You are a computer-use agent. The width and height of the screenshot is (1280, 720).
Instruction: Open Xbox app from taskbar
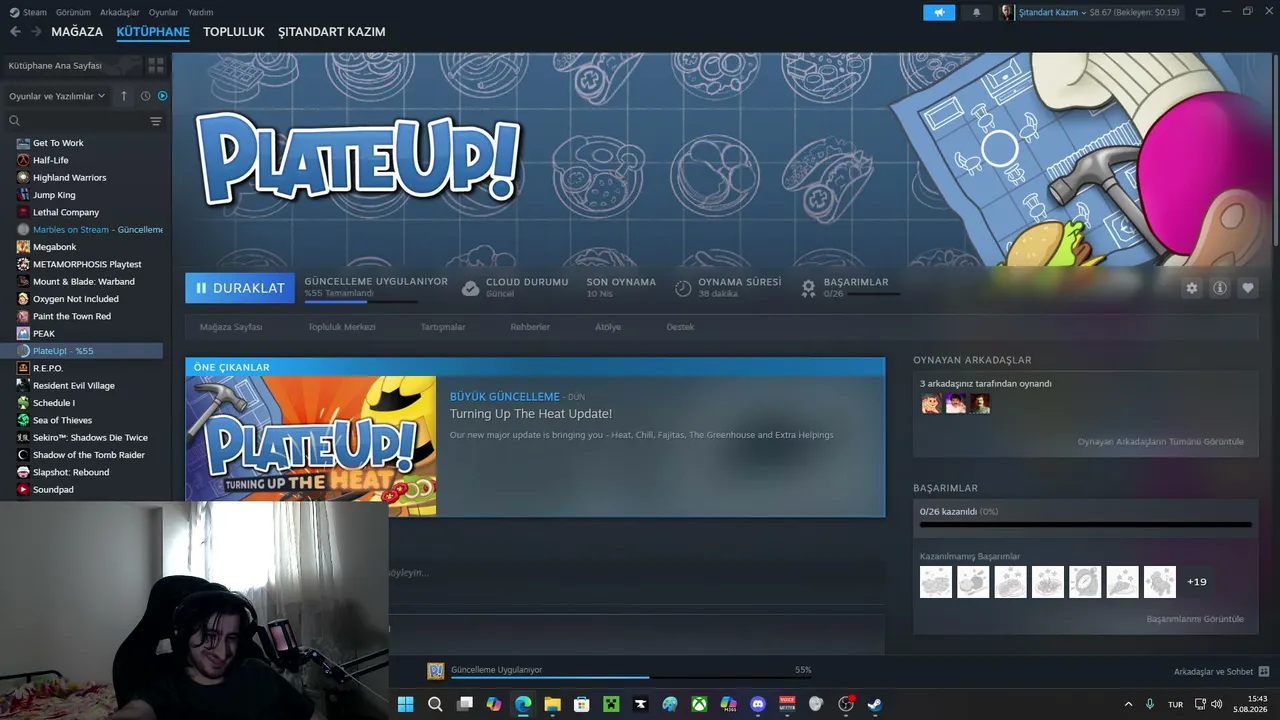[699, 704]
